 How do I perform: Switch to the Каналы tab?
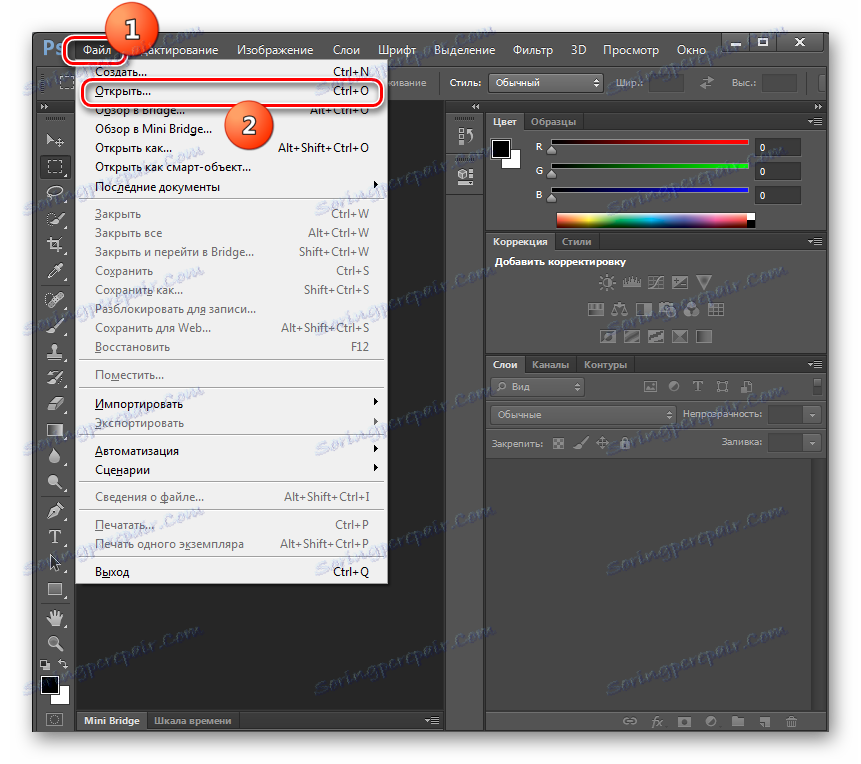click(550, 365)
